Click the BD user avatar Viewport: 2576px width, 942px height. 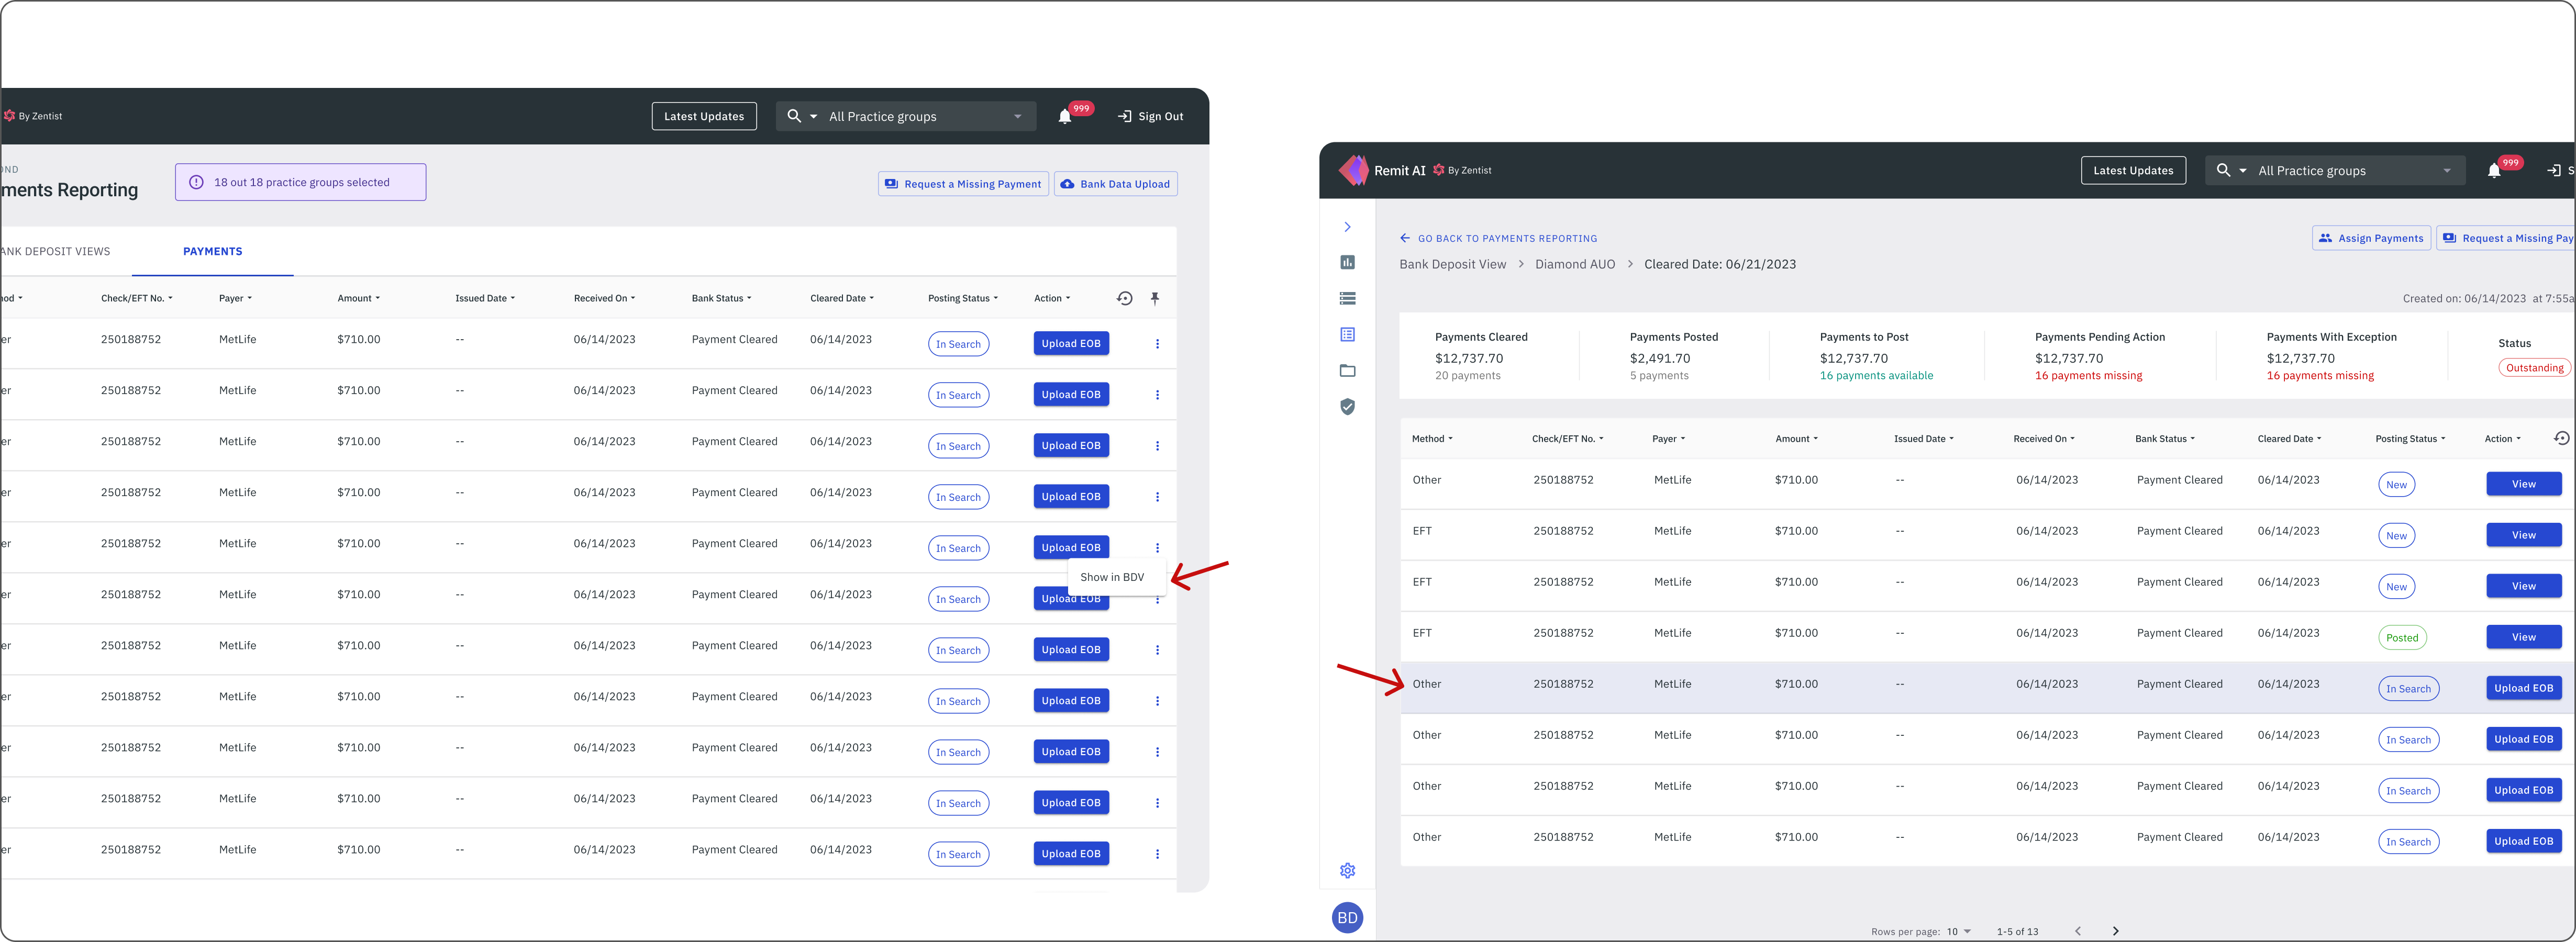[1347, 917]
